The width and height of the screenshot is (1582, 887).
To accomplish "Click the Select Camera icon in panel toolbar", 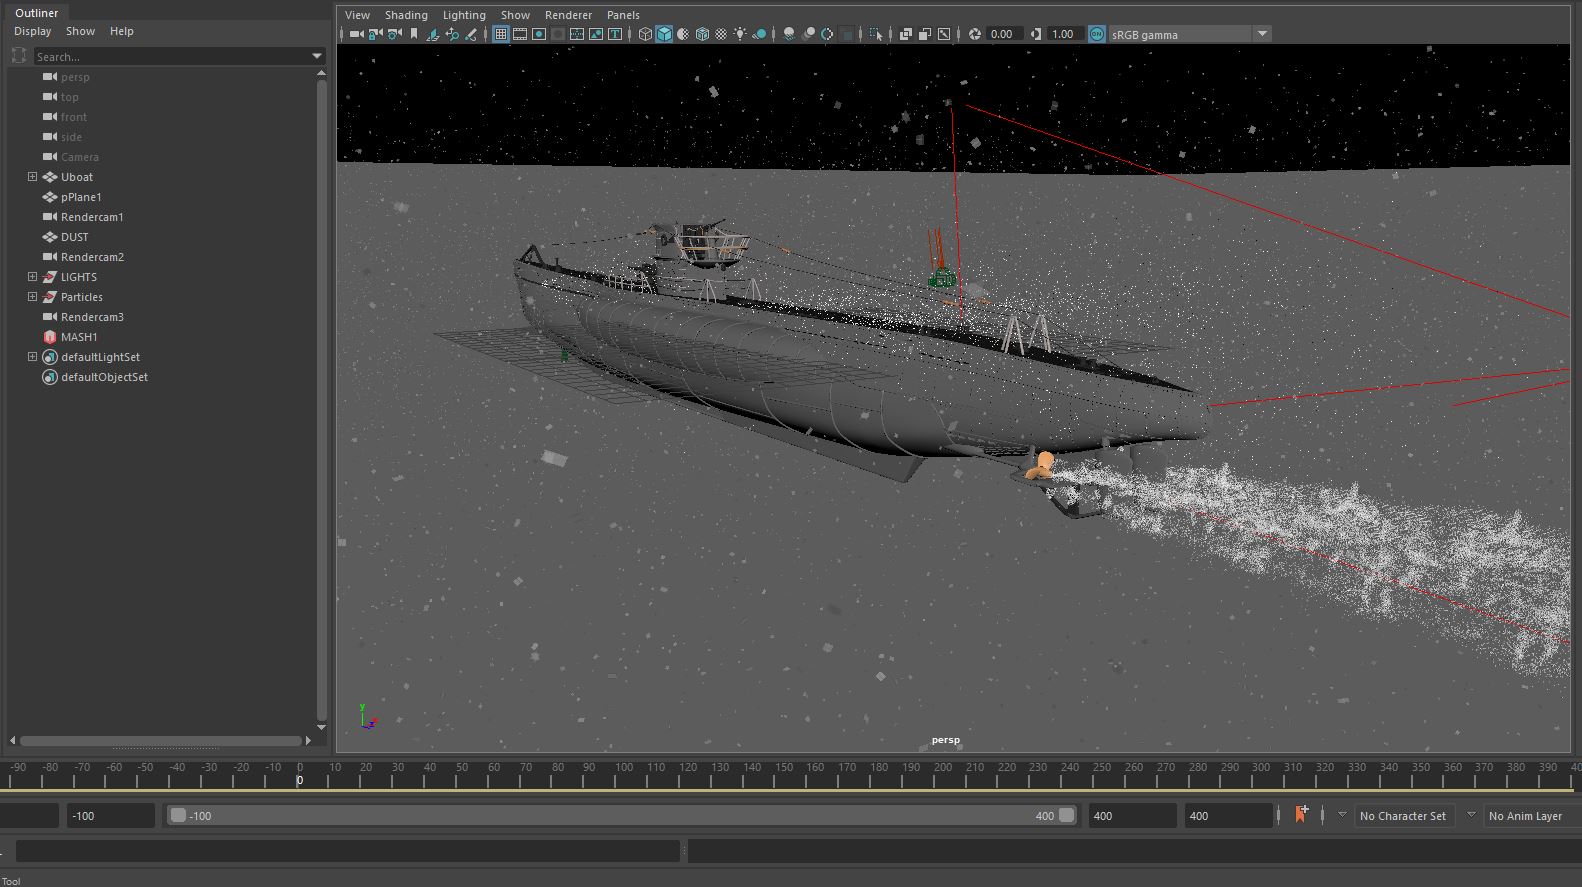I will (356, 34).
